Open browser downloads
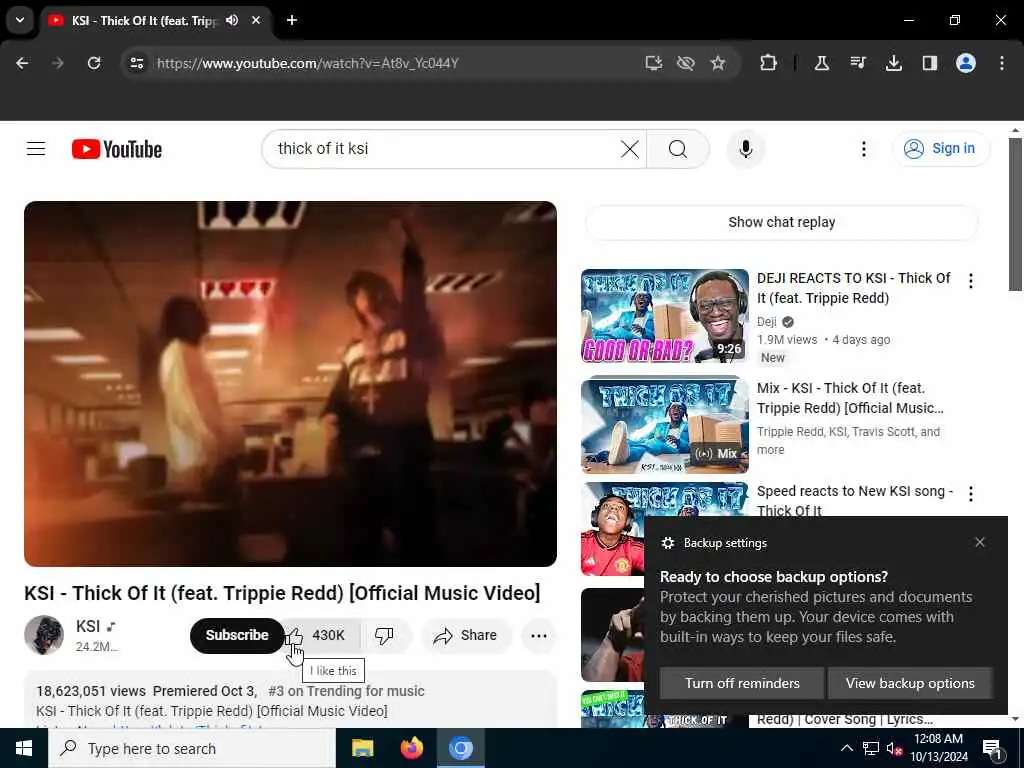The image size is (1024, 768). point(893,63)
